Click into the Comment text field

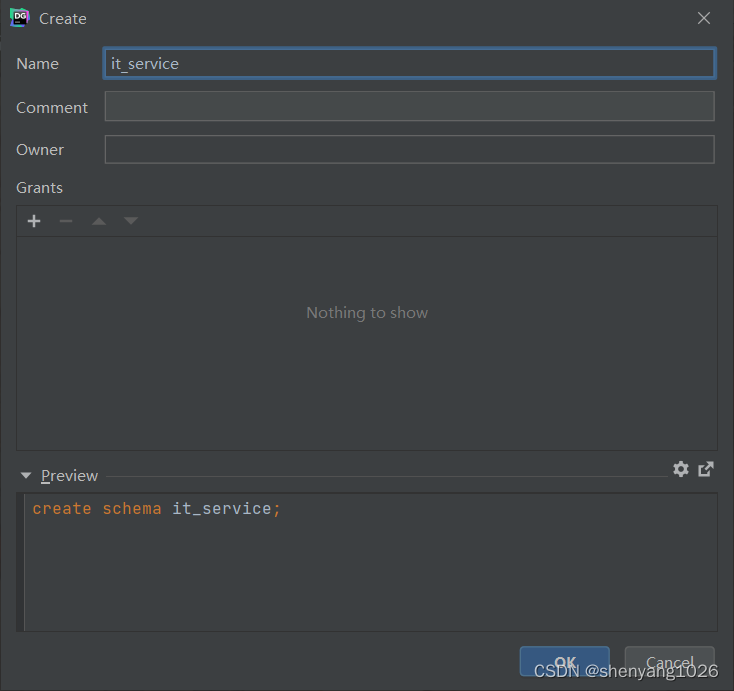pos(409,107)
